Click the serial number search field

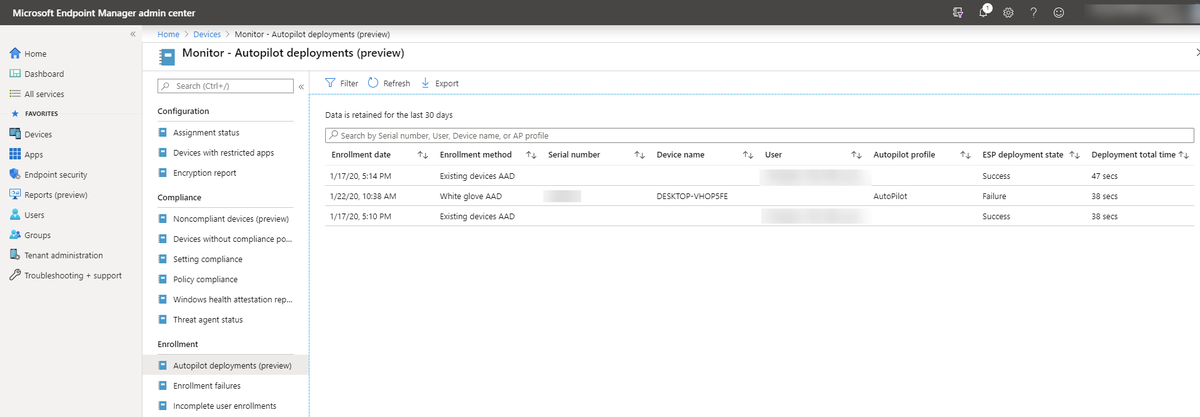click(x=760, y=135)
